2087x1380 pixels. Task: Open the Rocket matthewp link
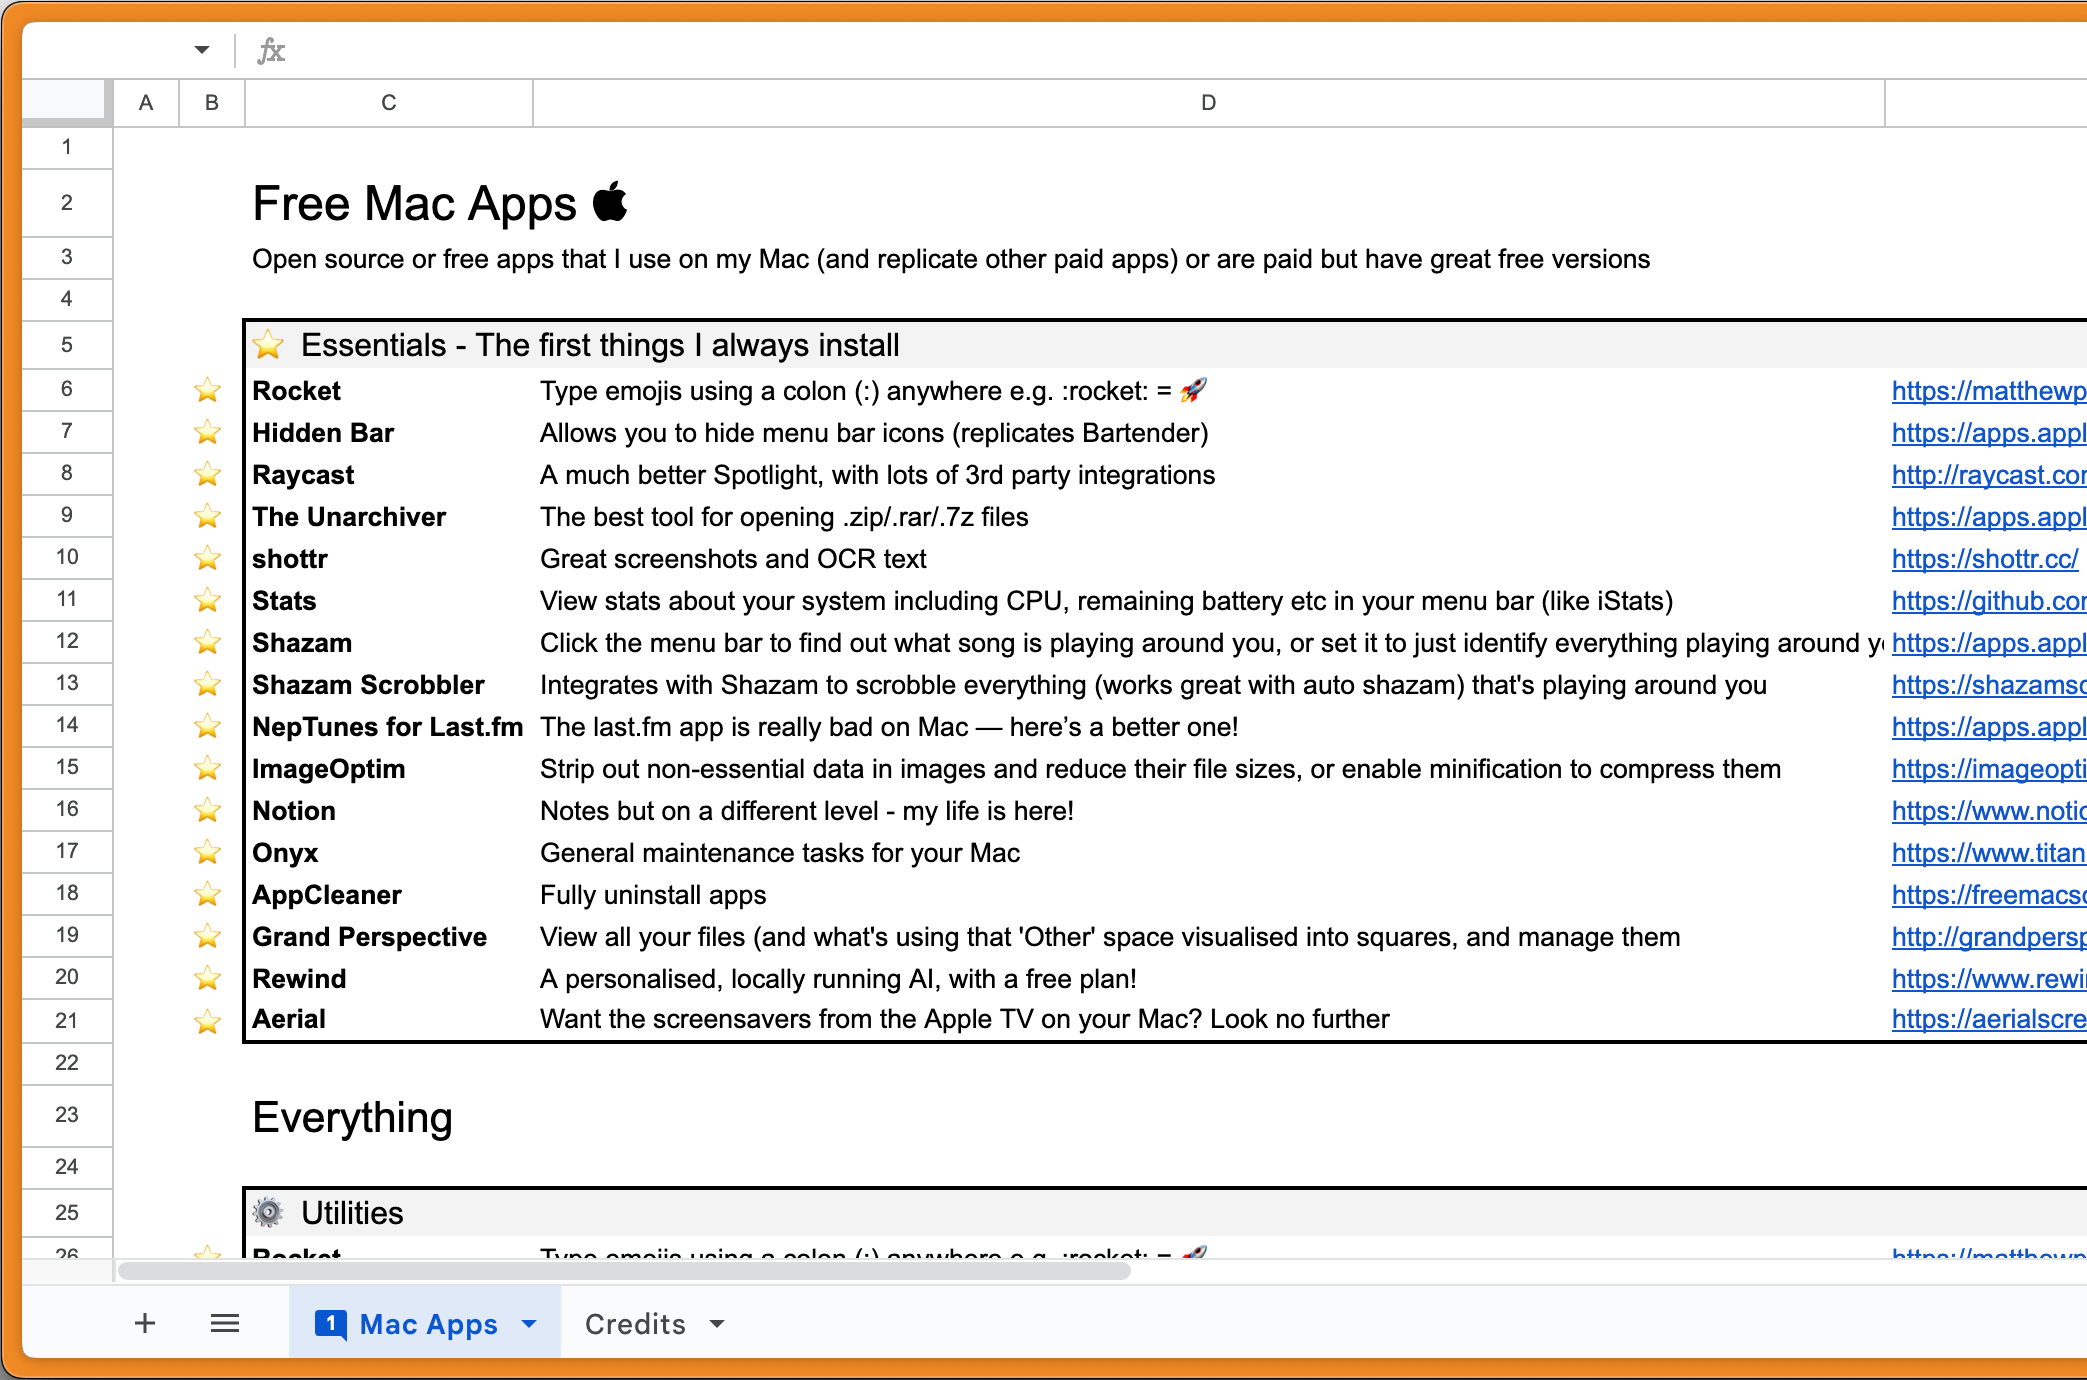[x=1988, y=391]
